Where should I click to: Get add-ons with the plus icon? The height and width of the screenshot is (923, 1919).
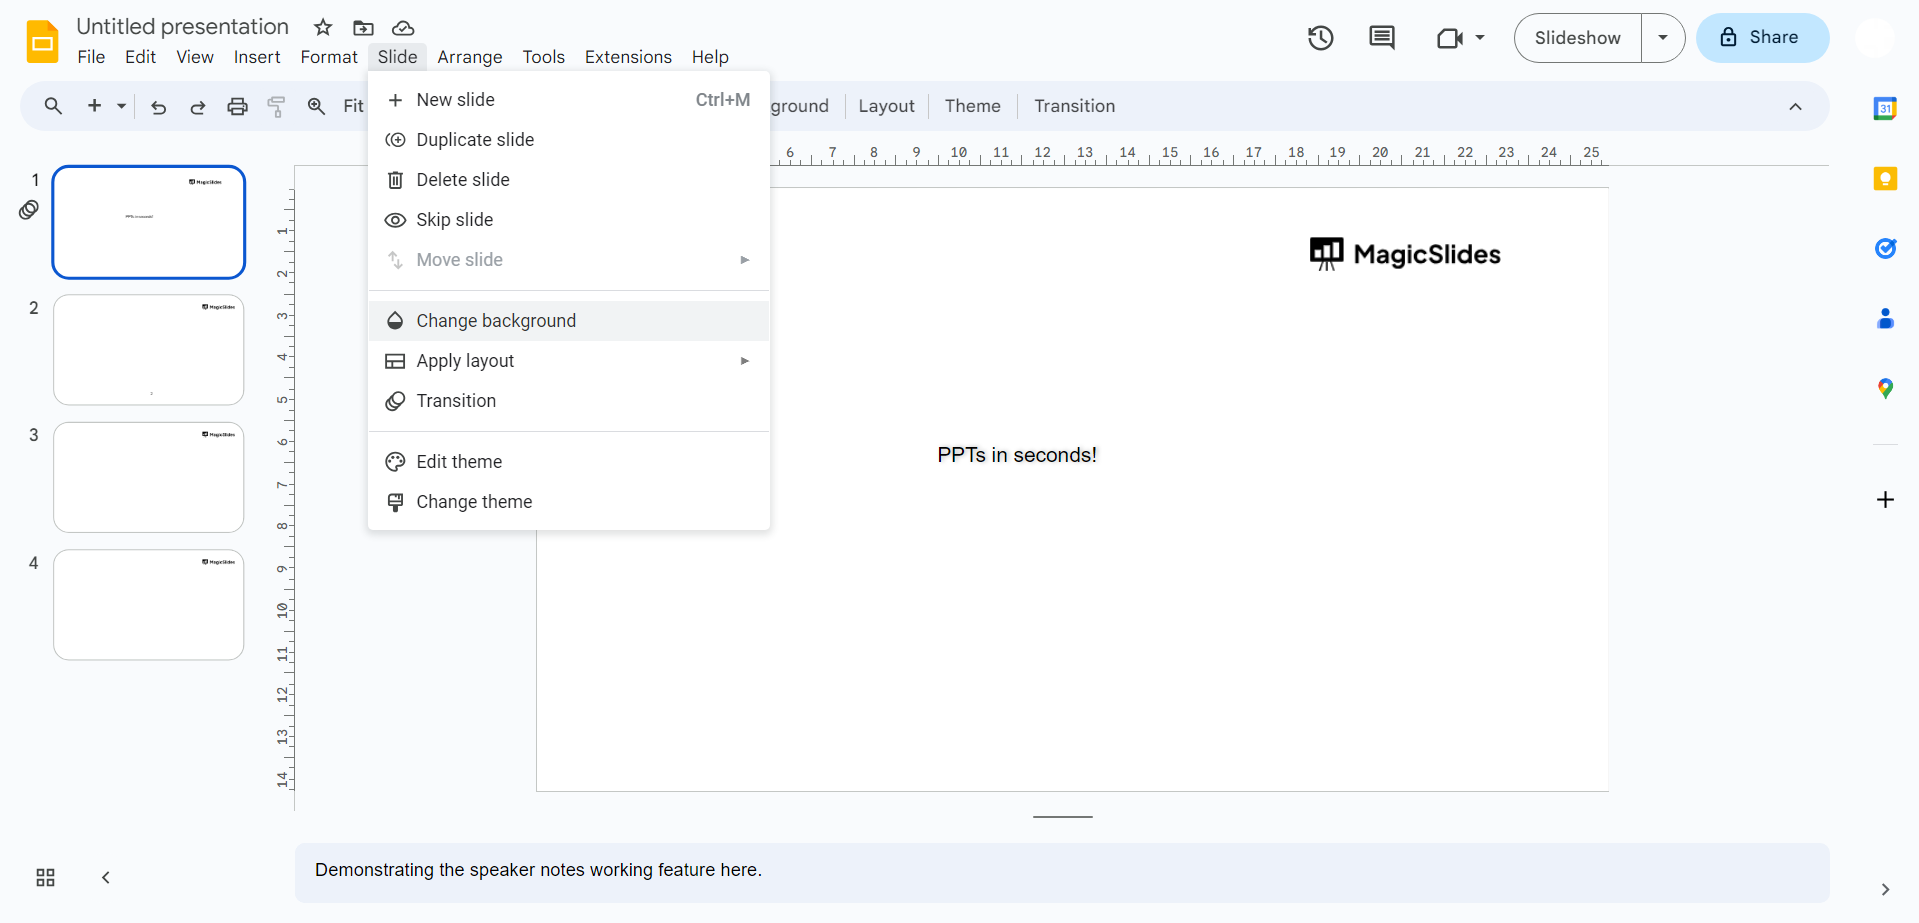1885,499
